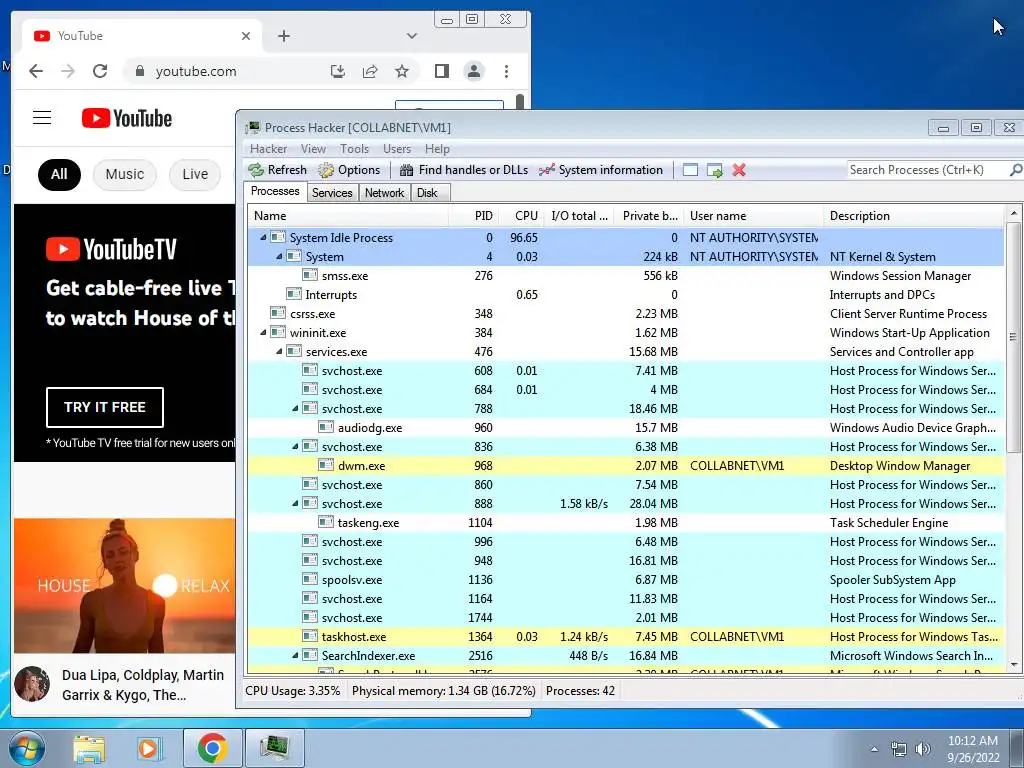Sort by the PID column header

click(x=474, y=216)
